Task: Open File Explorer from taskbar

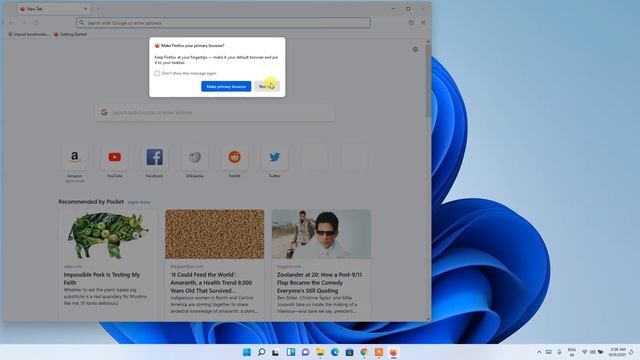Action: [x=320, y=352]
